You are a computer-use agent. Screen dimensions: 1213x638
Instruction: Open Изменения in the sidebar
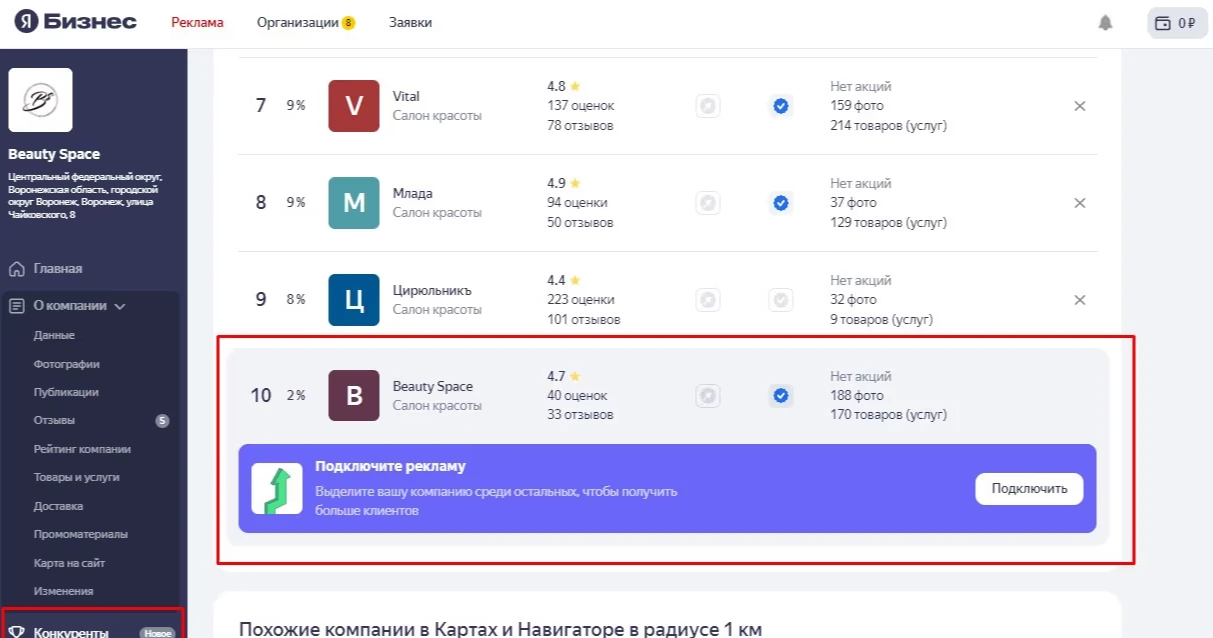pyautogui.click(x=63, y=591)
